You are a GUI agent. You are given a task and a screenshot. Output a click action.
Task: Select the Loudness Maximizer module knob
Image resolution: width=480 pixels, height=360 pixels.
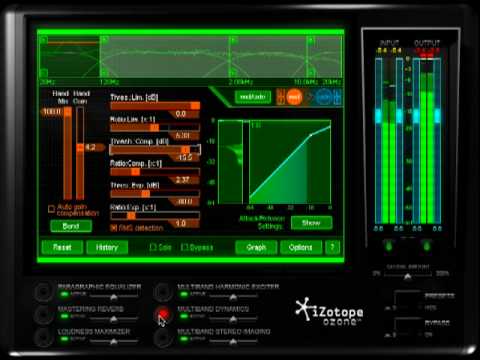click(44, 336)
